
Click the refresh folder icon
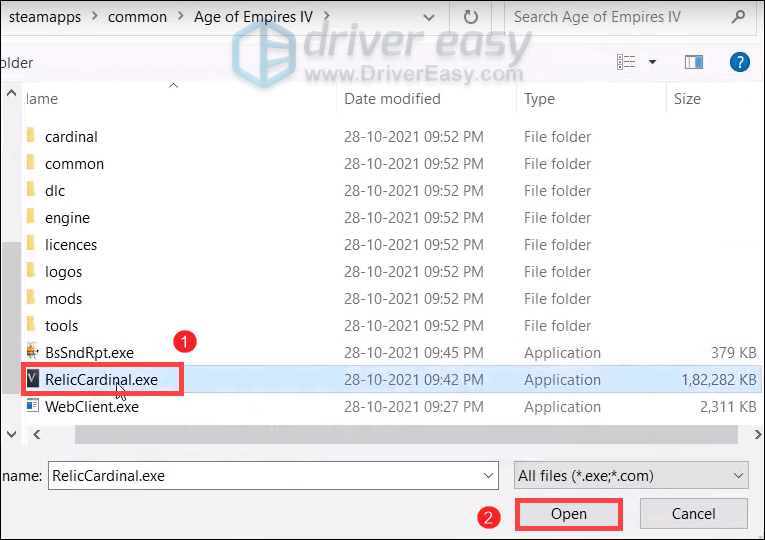coord(470,17)
